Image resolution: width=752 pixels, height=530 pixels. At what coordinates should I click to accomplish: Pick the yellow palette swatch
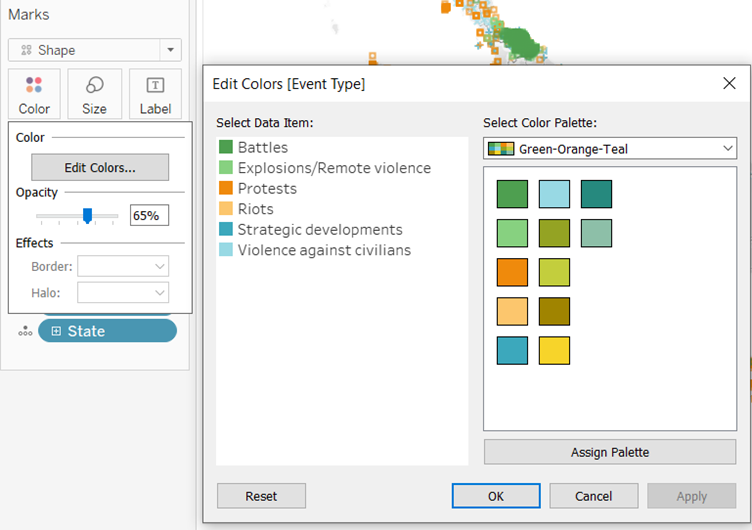(554, 351)
